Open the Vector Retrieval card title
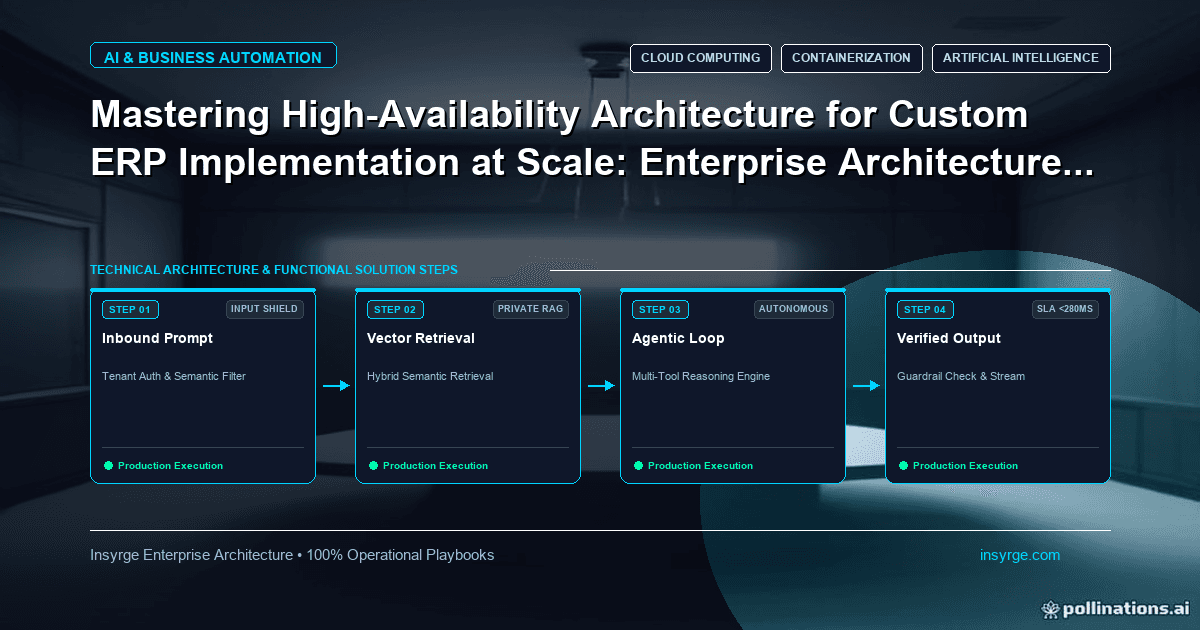This screenshot has height=630, width=1200. (x=421, y=338)
